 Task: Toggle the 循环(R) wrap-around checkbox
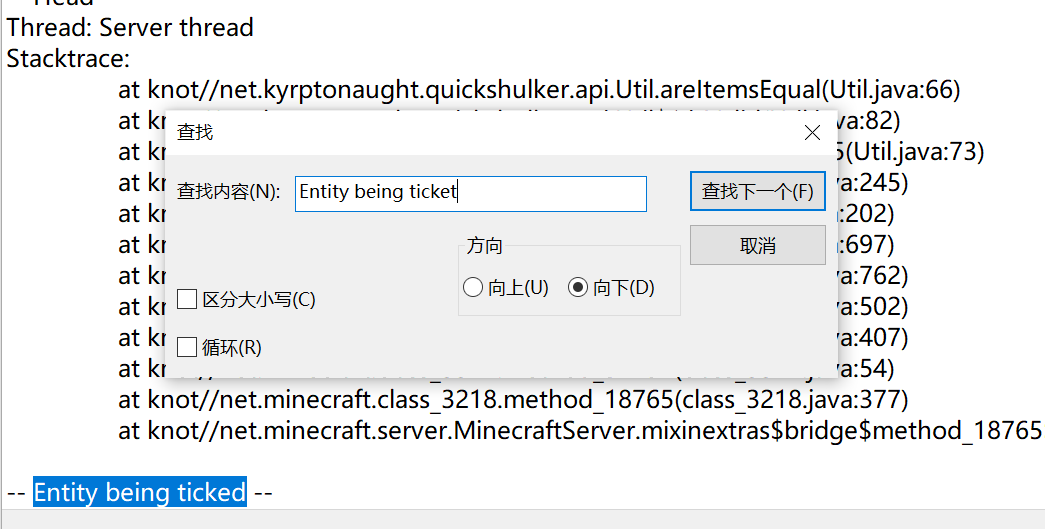(187, 348)
